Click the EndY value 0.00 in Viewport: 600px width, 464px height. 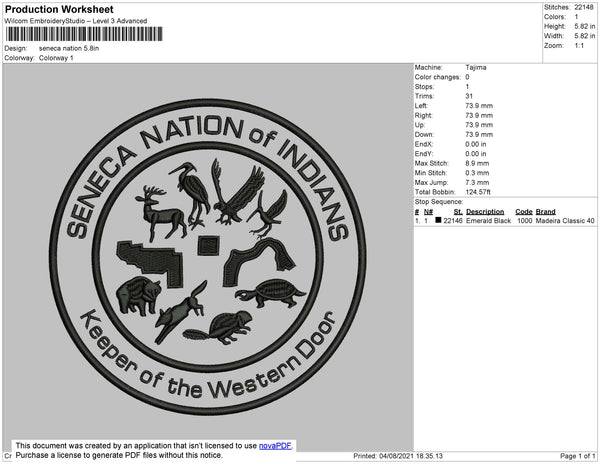click(x=476, y=154)
